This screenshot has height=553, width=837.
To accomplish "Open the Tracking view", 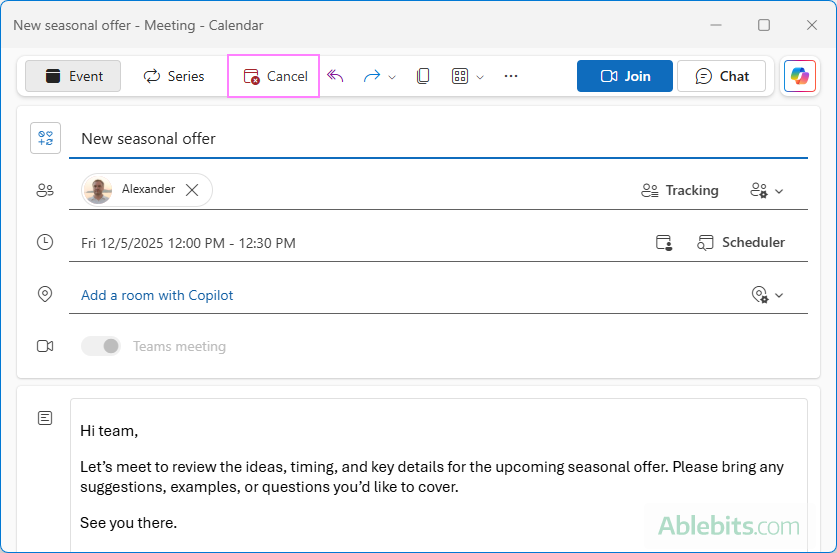I will [680, 191].
